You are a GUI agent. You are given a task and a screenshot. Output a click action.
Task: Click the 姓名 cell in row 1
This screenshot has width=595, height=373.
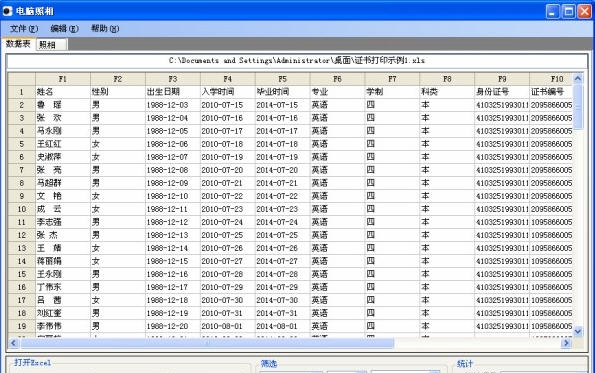pos(63,92)
